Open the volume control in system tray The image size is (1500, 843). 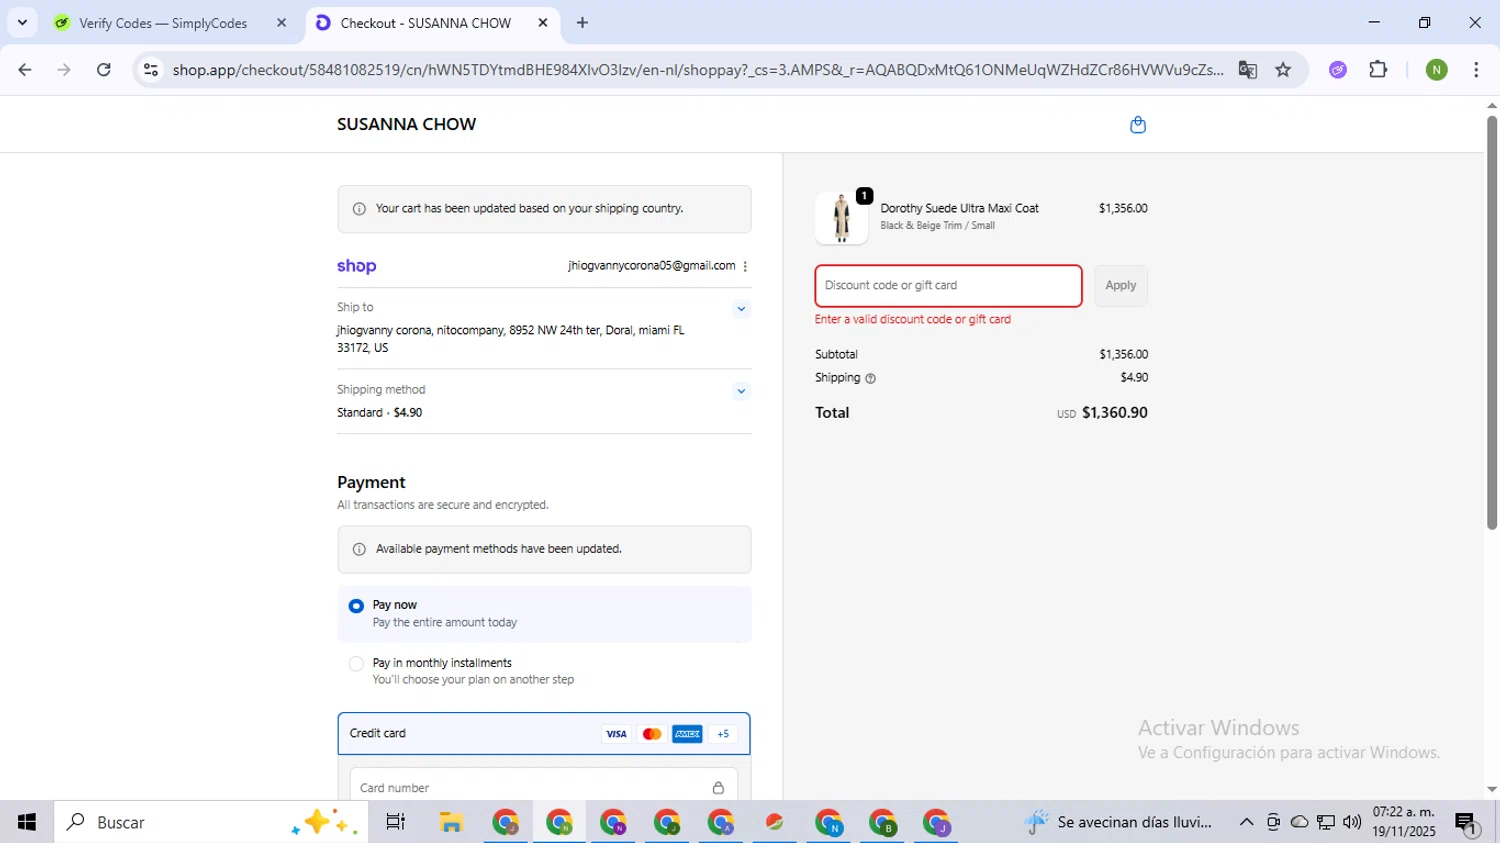(x=1352, y=822)
